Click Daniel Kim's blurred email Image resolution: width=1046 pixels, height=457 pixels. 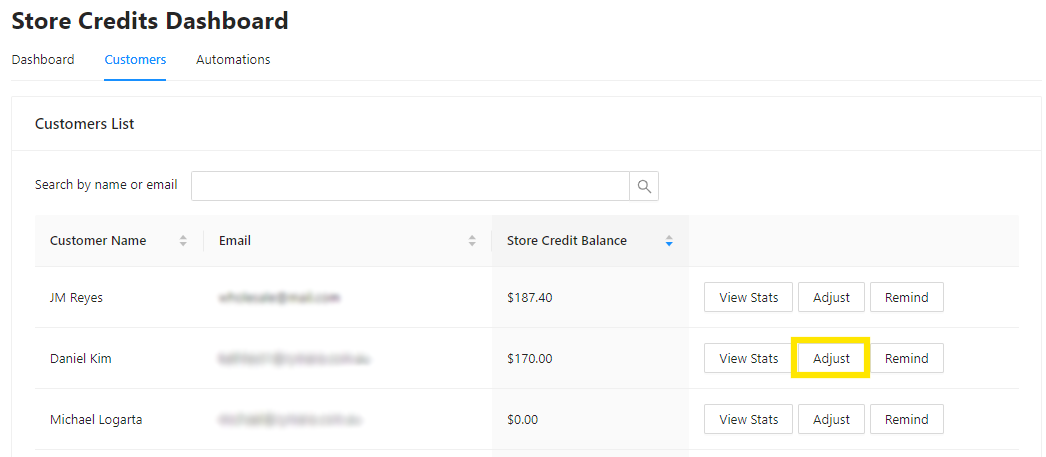294,359
